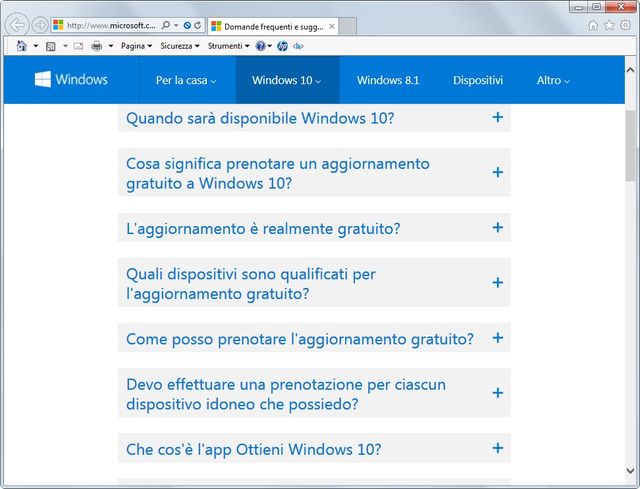Click the Home icon at top right
Image resolution: width=640 pixels, height=489 pixels.
pyautogui.click(x=593, y=26)
